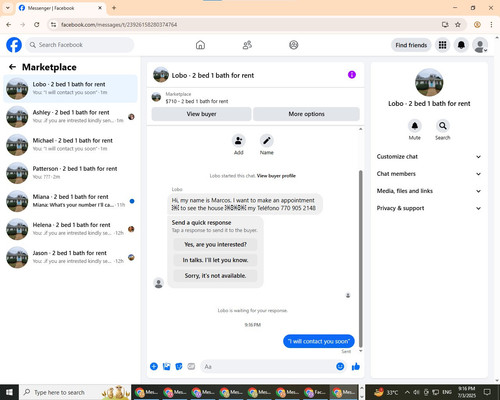Open Ashley conversation in list
This screenshot has height=400, width=500.
70,117
